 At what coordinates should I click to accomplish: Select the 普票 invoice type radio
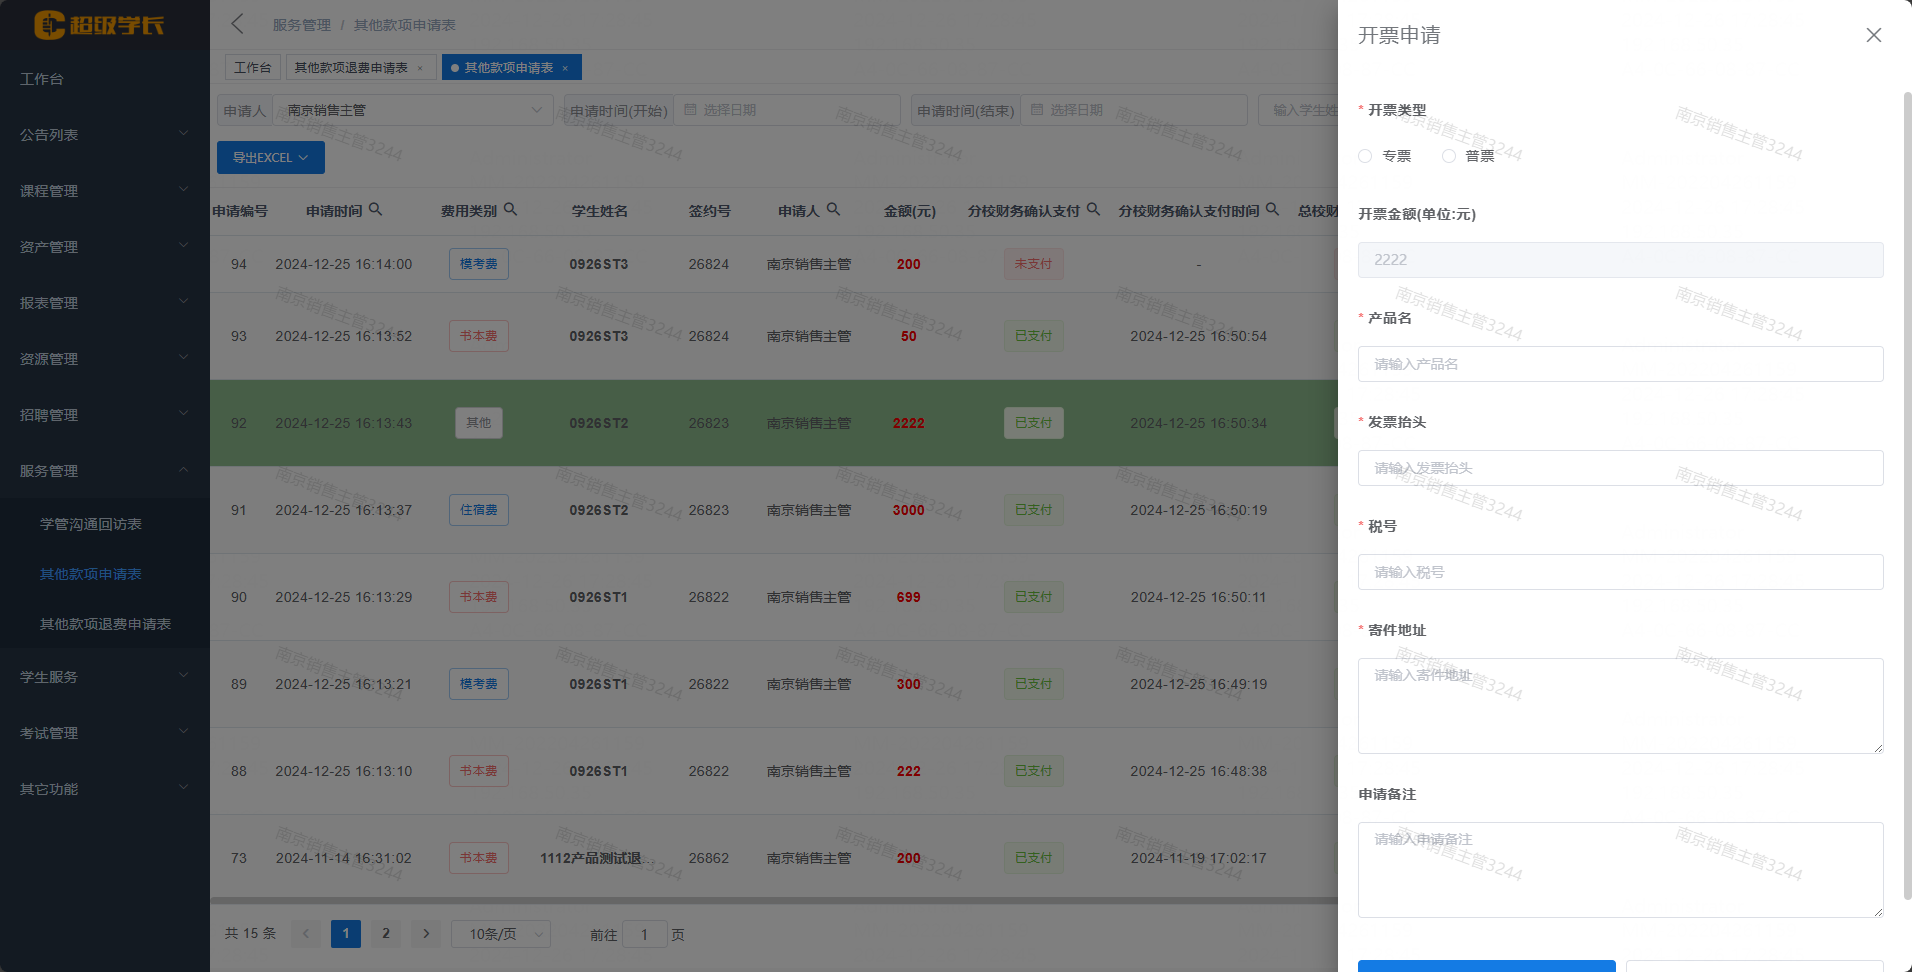[1449, 156]
